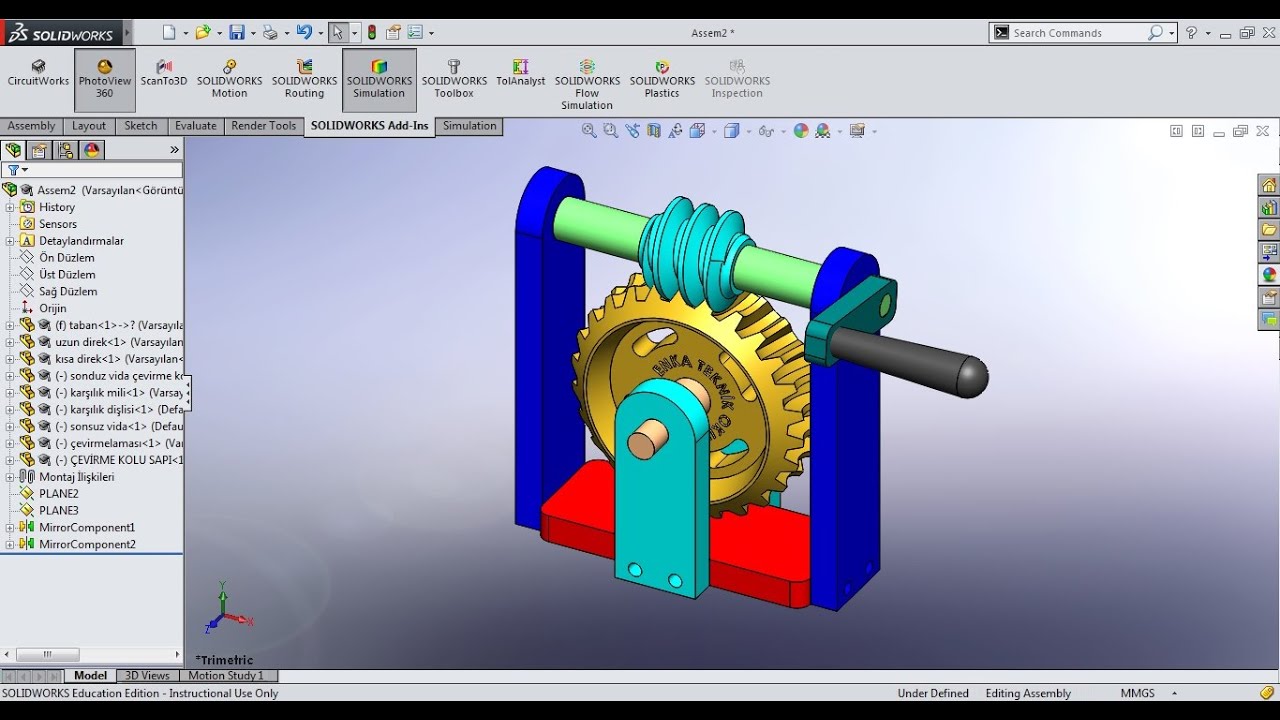Open the dropdown arrow next to Save
Image resolution: width=1280 pixels, height=720 pixels.
[252, 33]
